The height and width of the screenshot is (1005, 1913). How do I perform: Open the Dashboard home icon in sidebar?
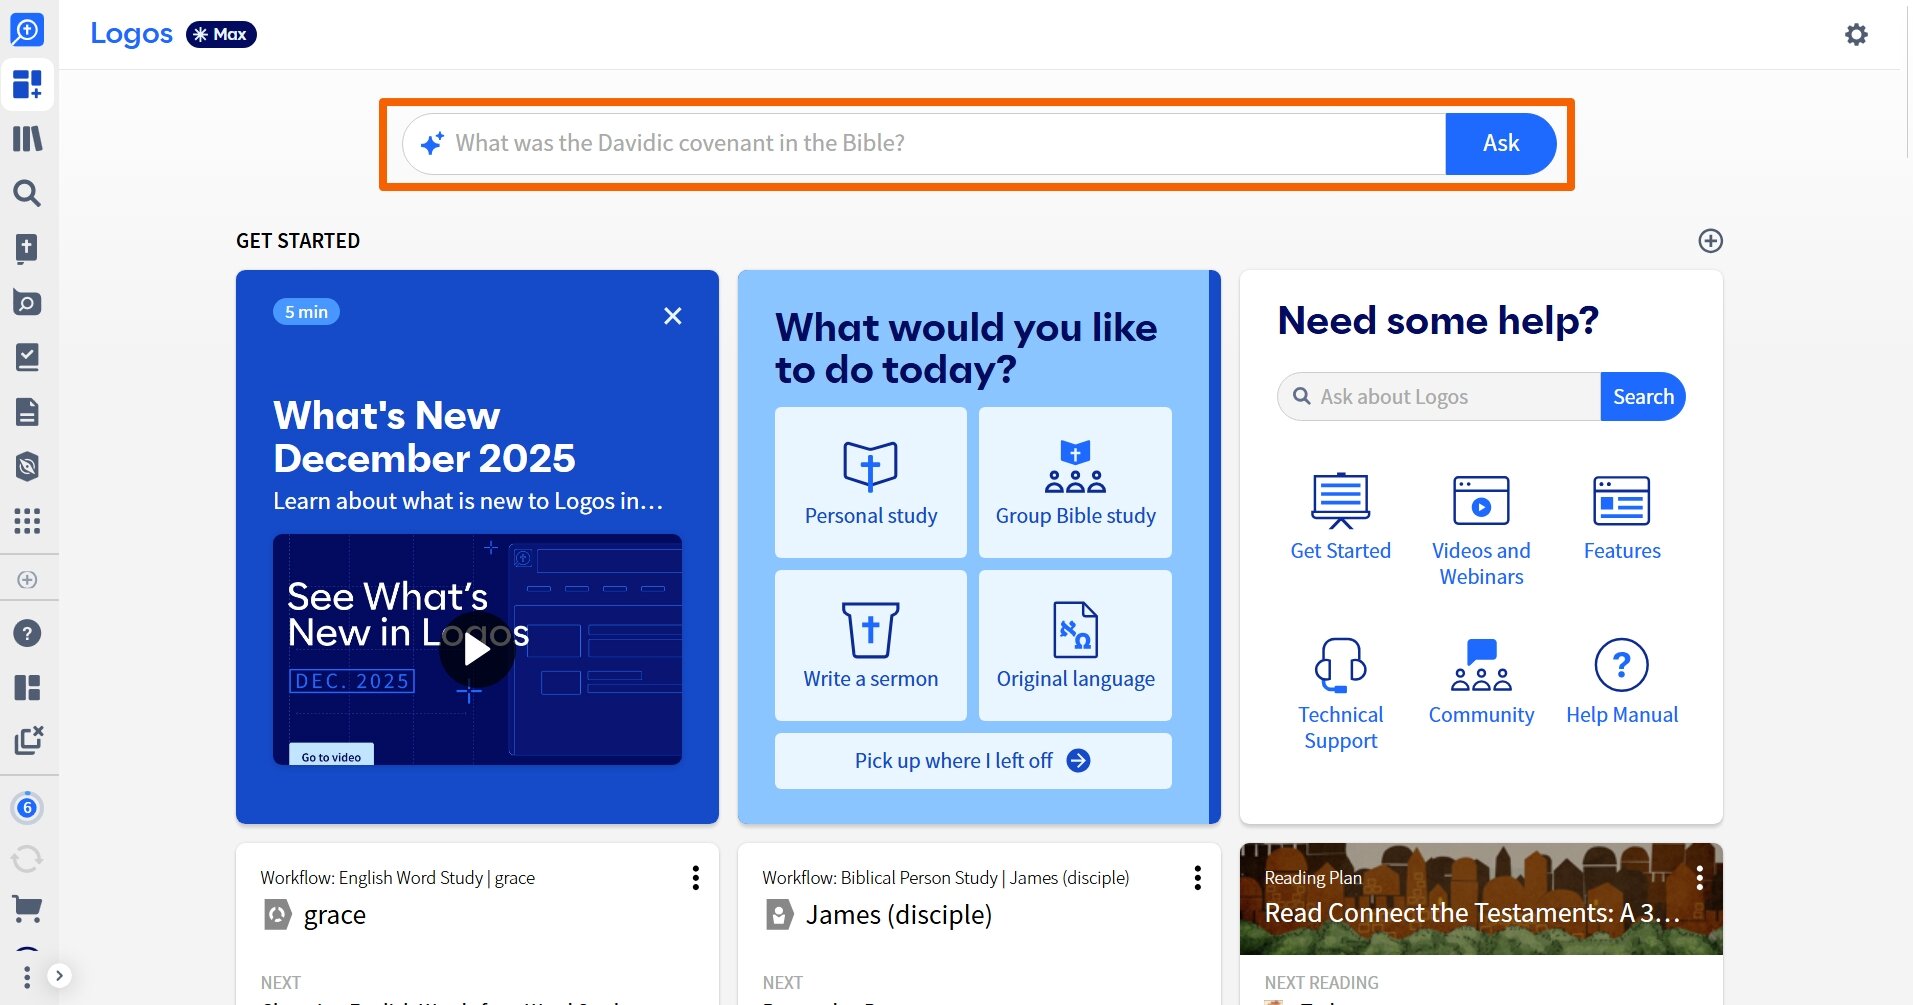tap(27, 85)
